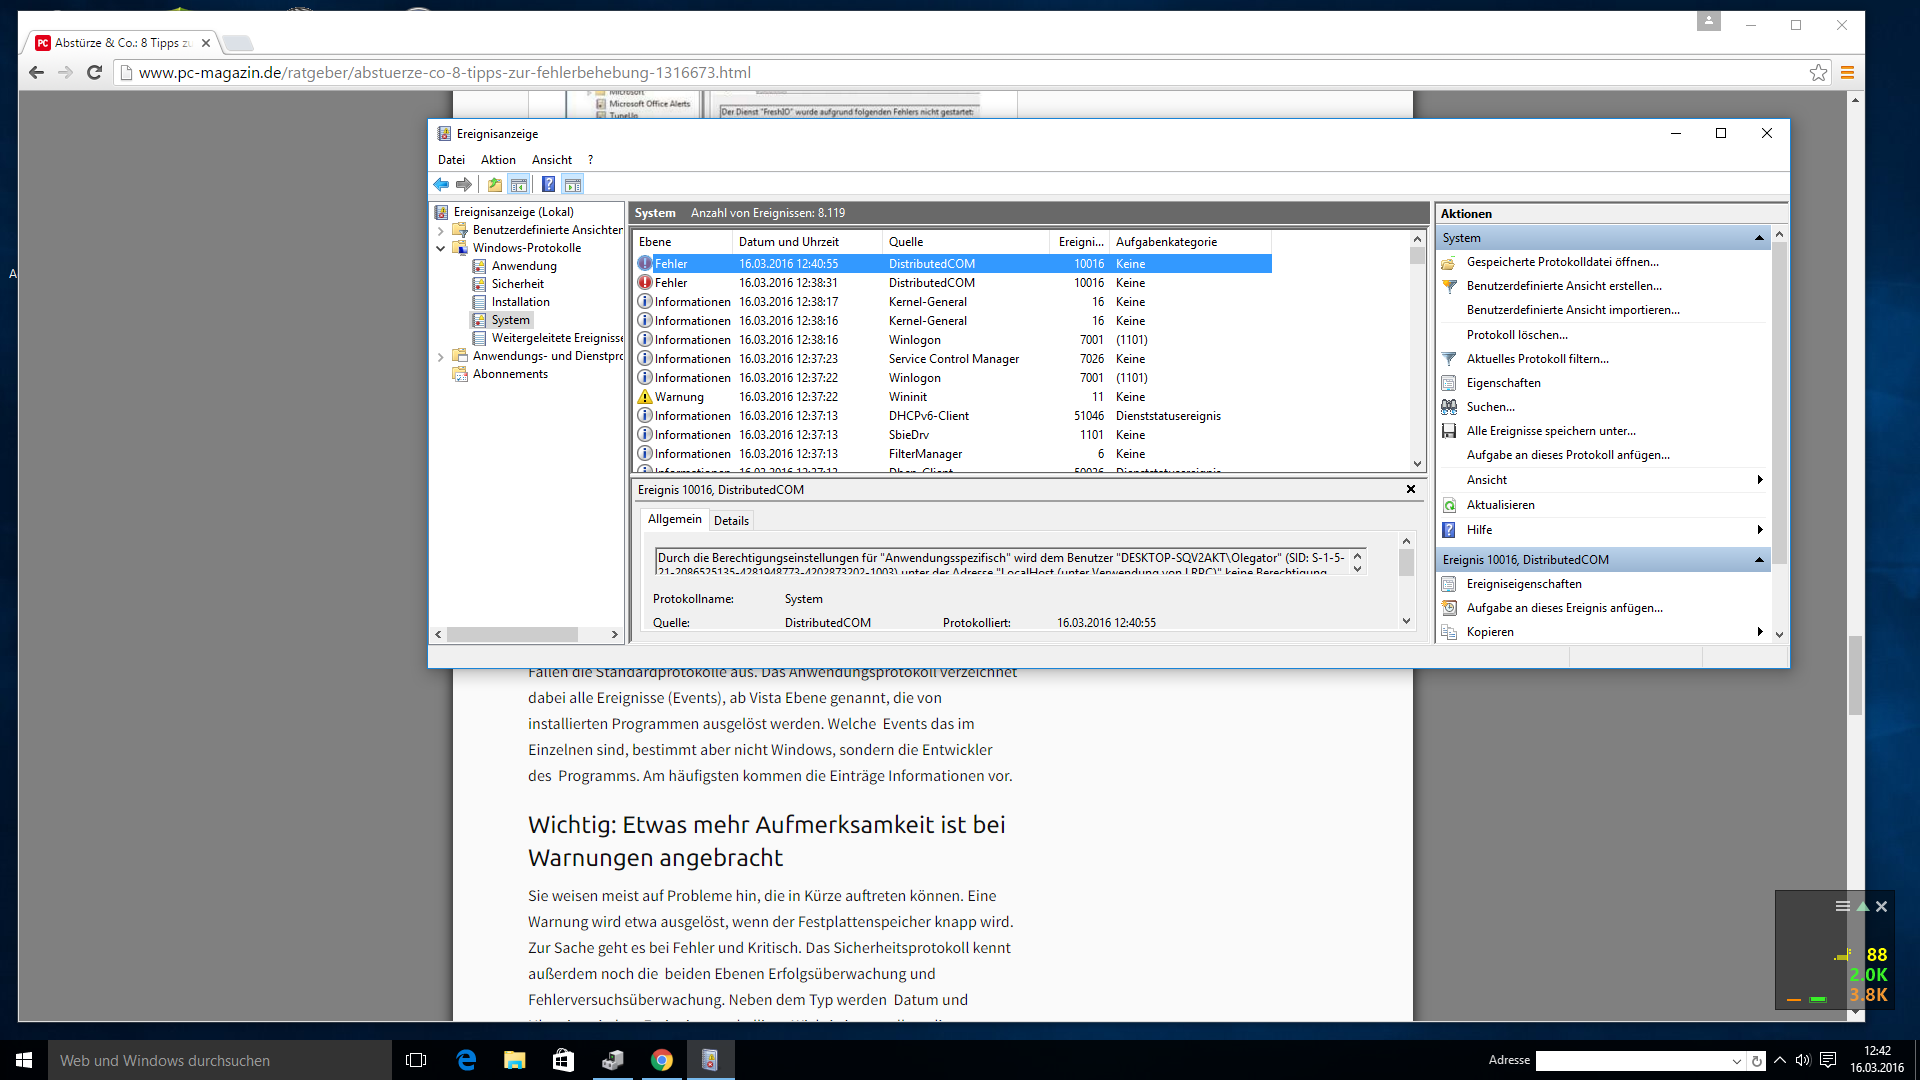Click Protokoll löschen... action
This screenshot has width=1920, height=1080.
coord(1516,335)
